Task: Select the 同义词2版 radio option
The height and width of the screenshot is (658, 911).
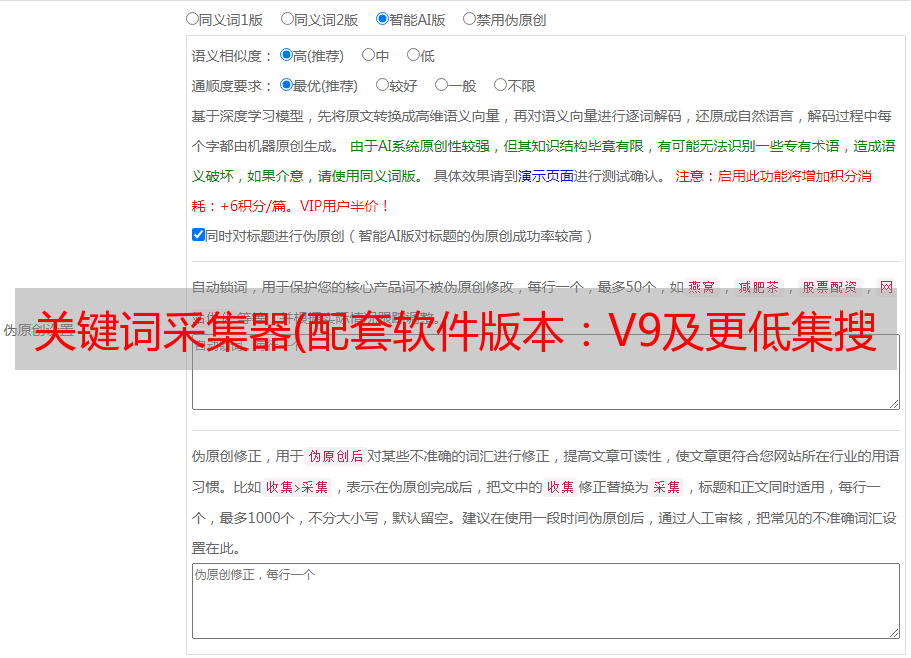Action: (x=287, y=19)
